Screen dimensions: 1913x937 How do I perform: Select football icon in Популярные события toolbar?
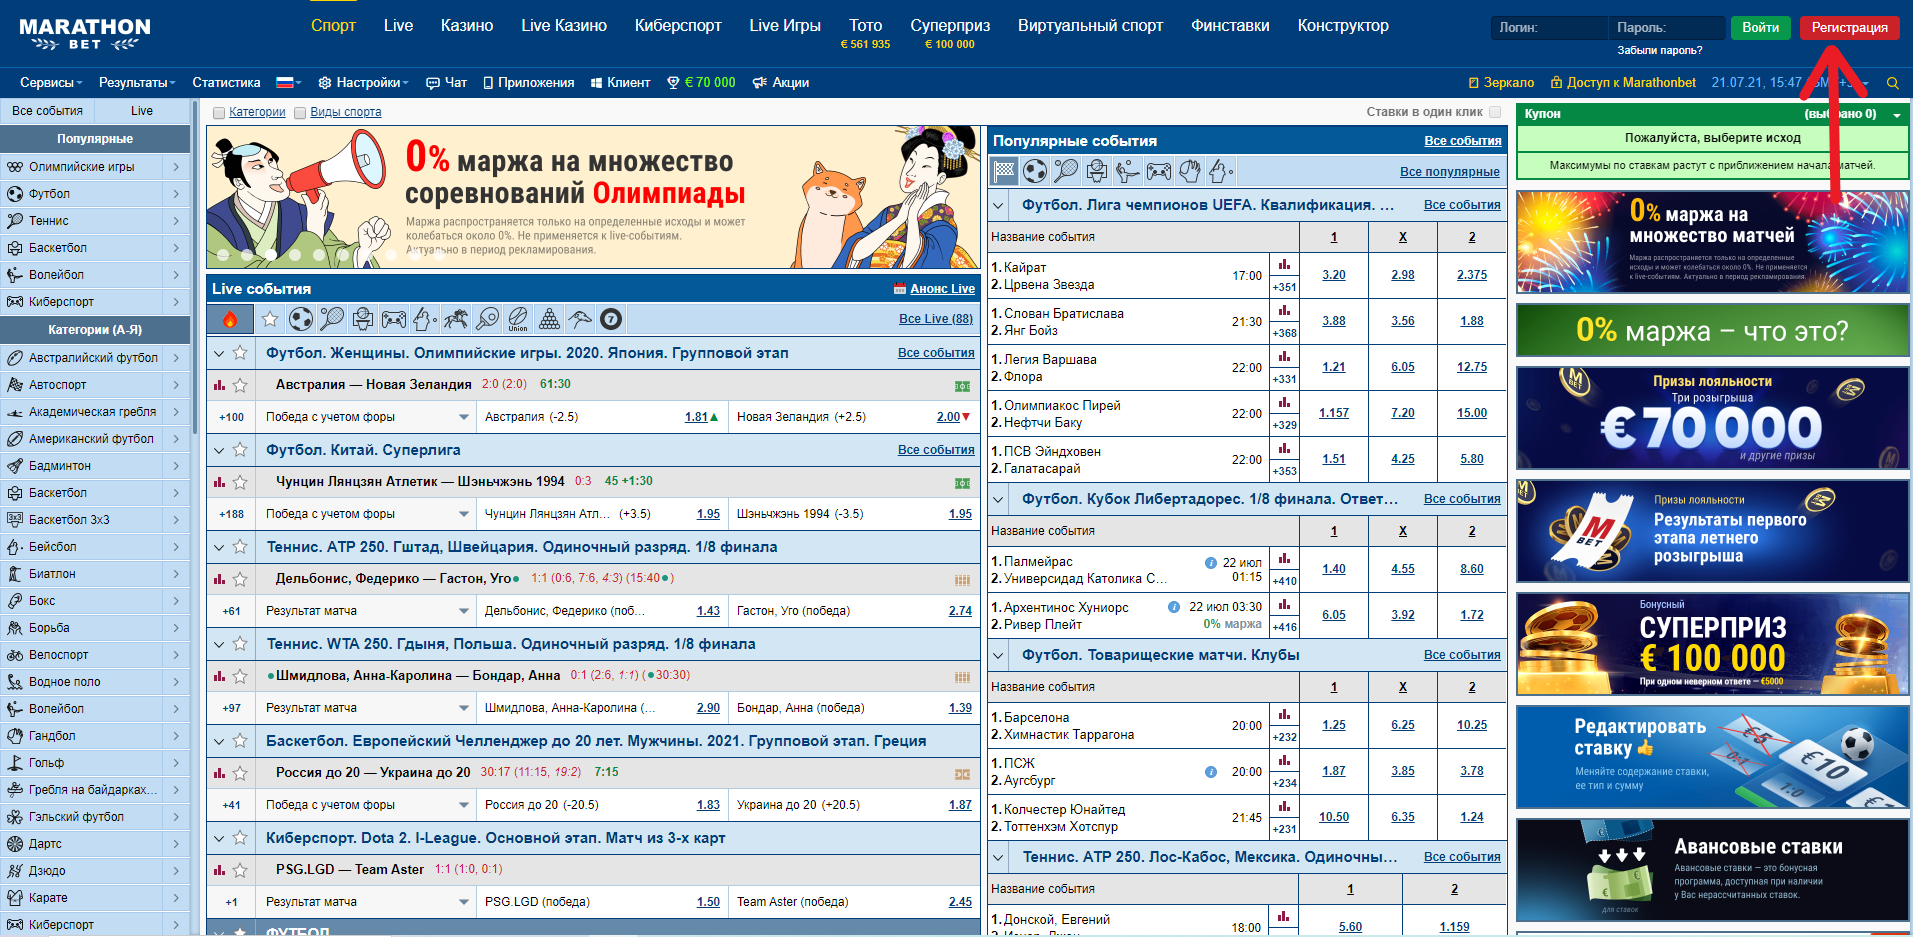1035,171
